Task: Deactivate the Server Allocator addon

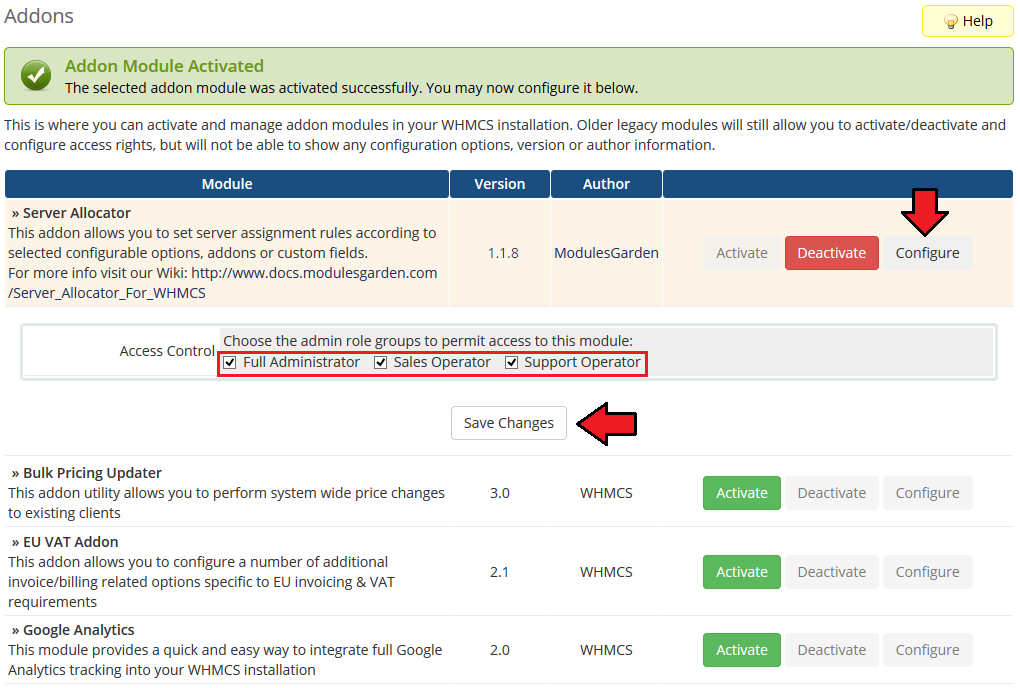Action: 831,253
